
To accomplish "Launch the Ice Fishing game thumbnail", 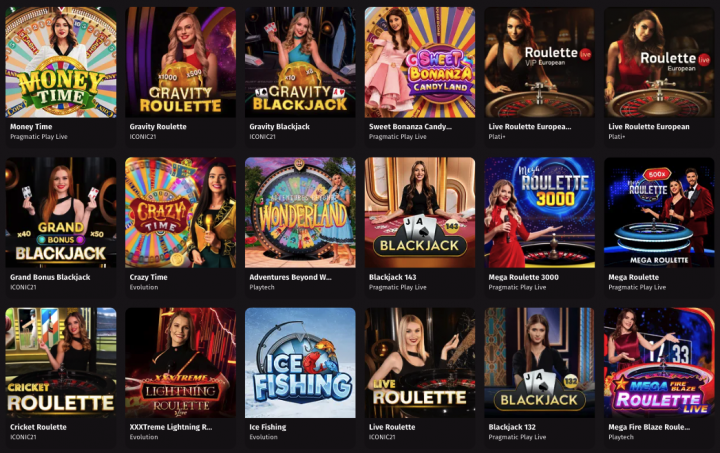I will point(300,363).
